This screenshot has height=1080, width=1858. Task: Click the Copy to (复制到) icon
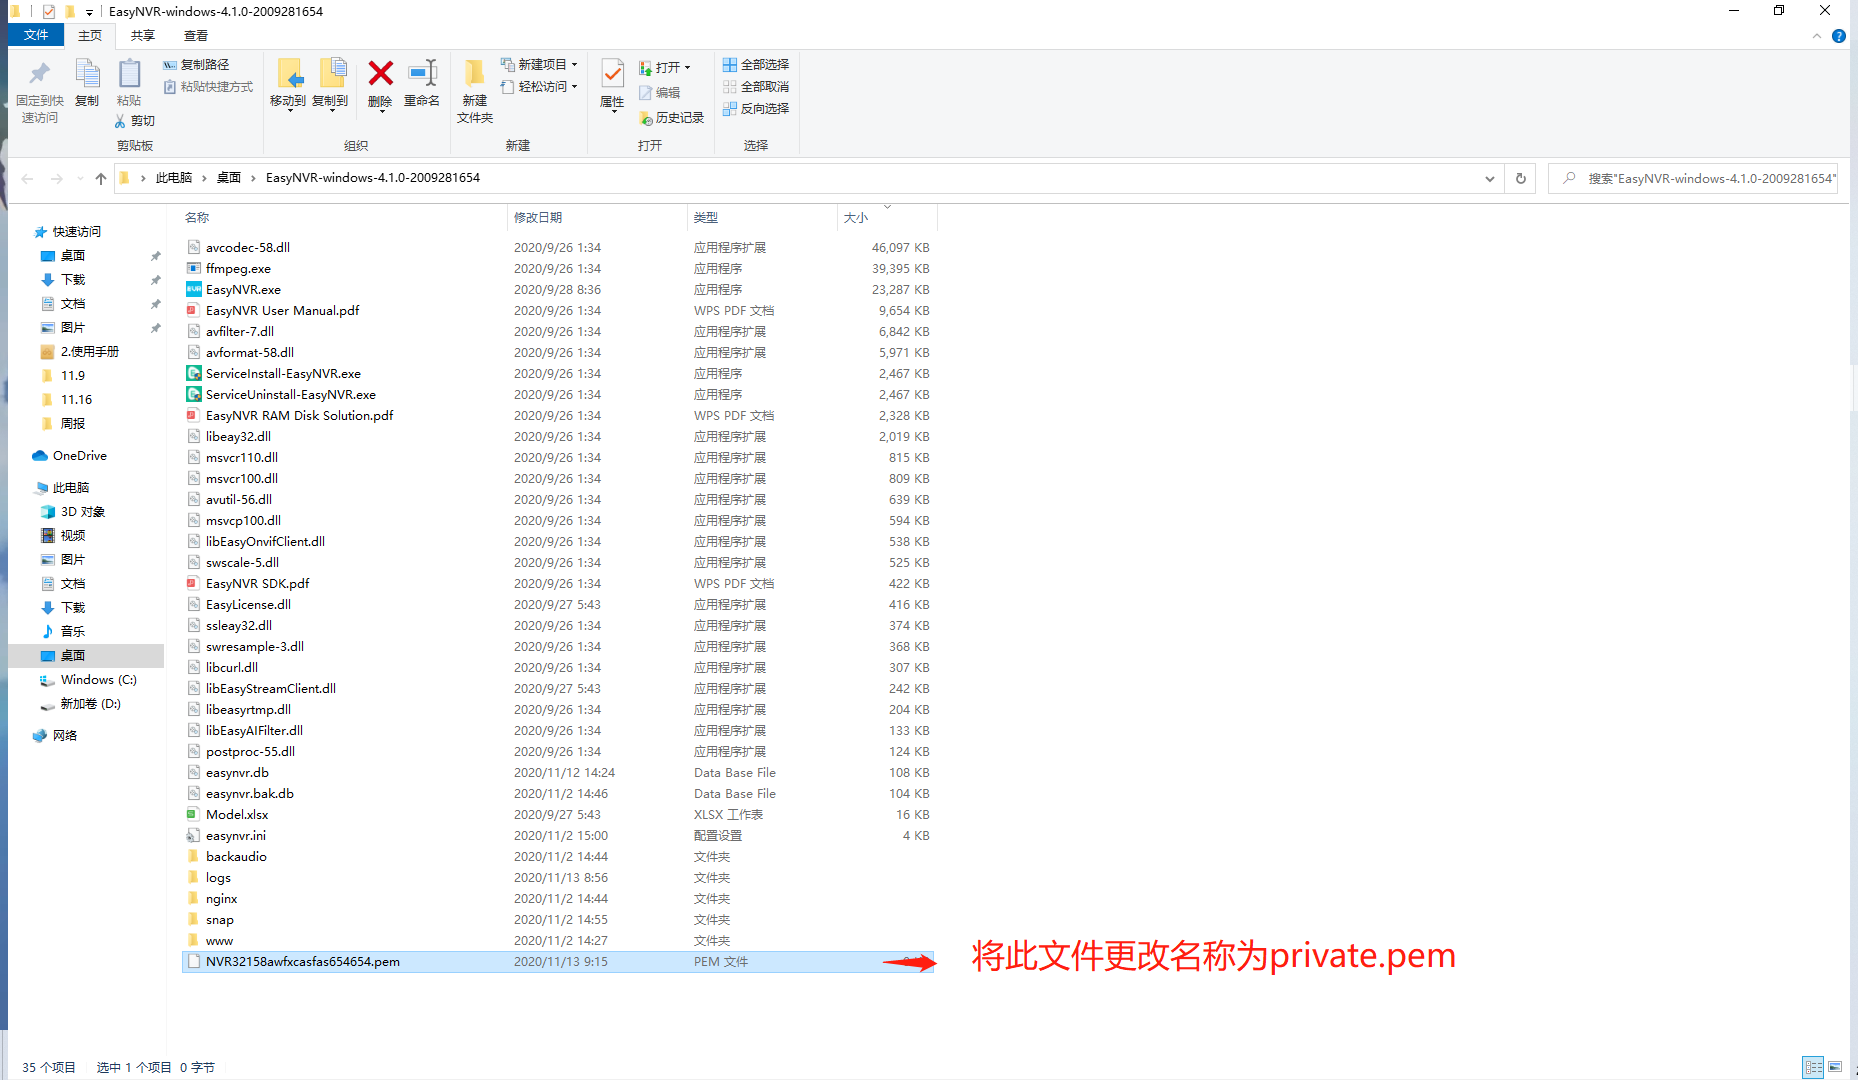coord(332,74)
